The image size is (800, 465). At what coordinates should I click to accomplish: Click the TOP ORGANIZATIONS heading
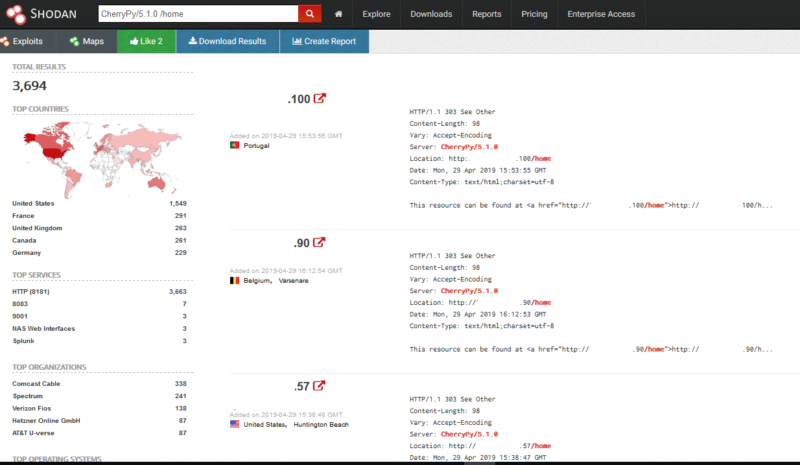tap(49, 367)
